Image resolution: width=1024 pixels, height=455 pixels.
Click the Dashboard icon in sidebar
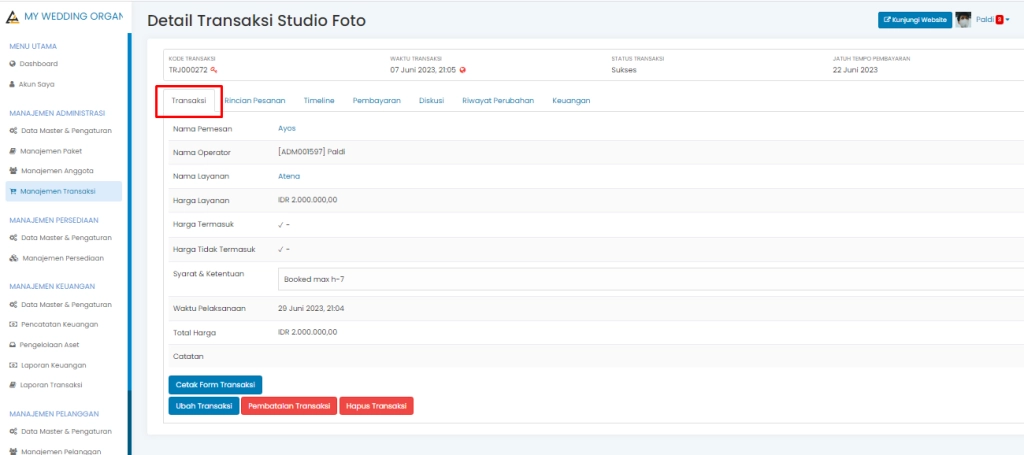click(12, 63)
